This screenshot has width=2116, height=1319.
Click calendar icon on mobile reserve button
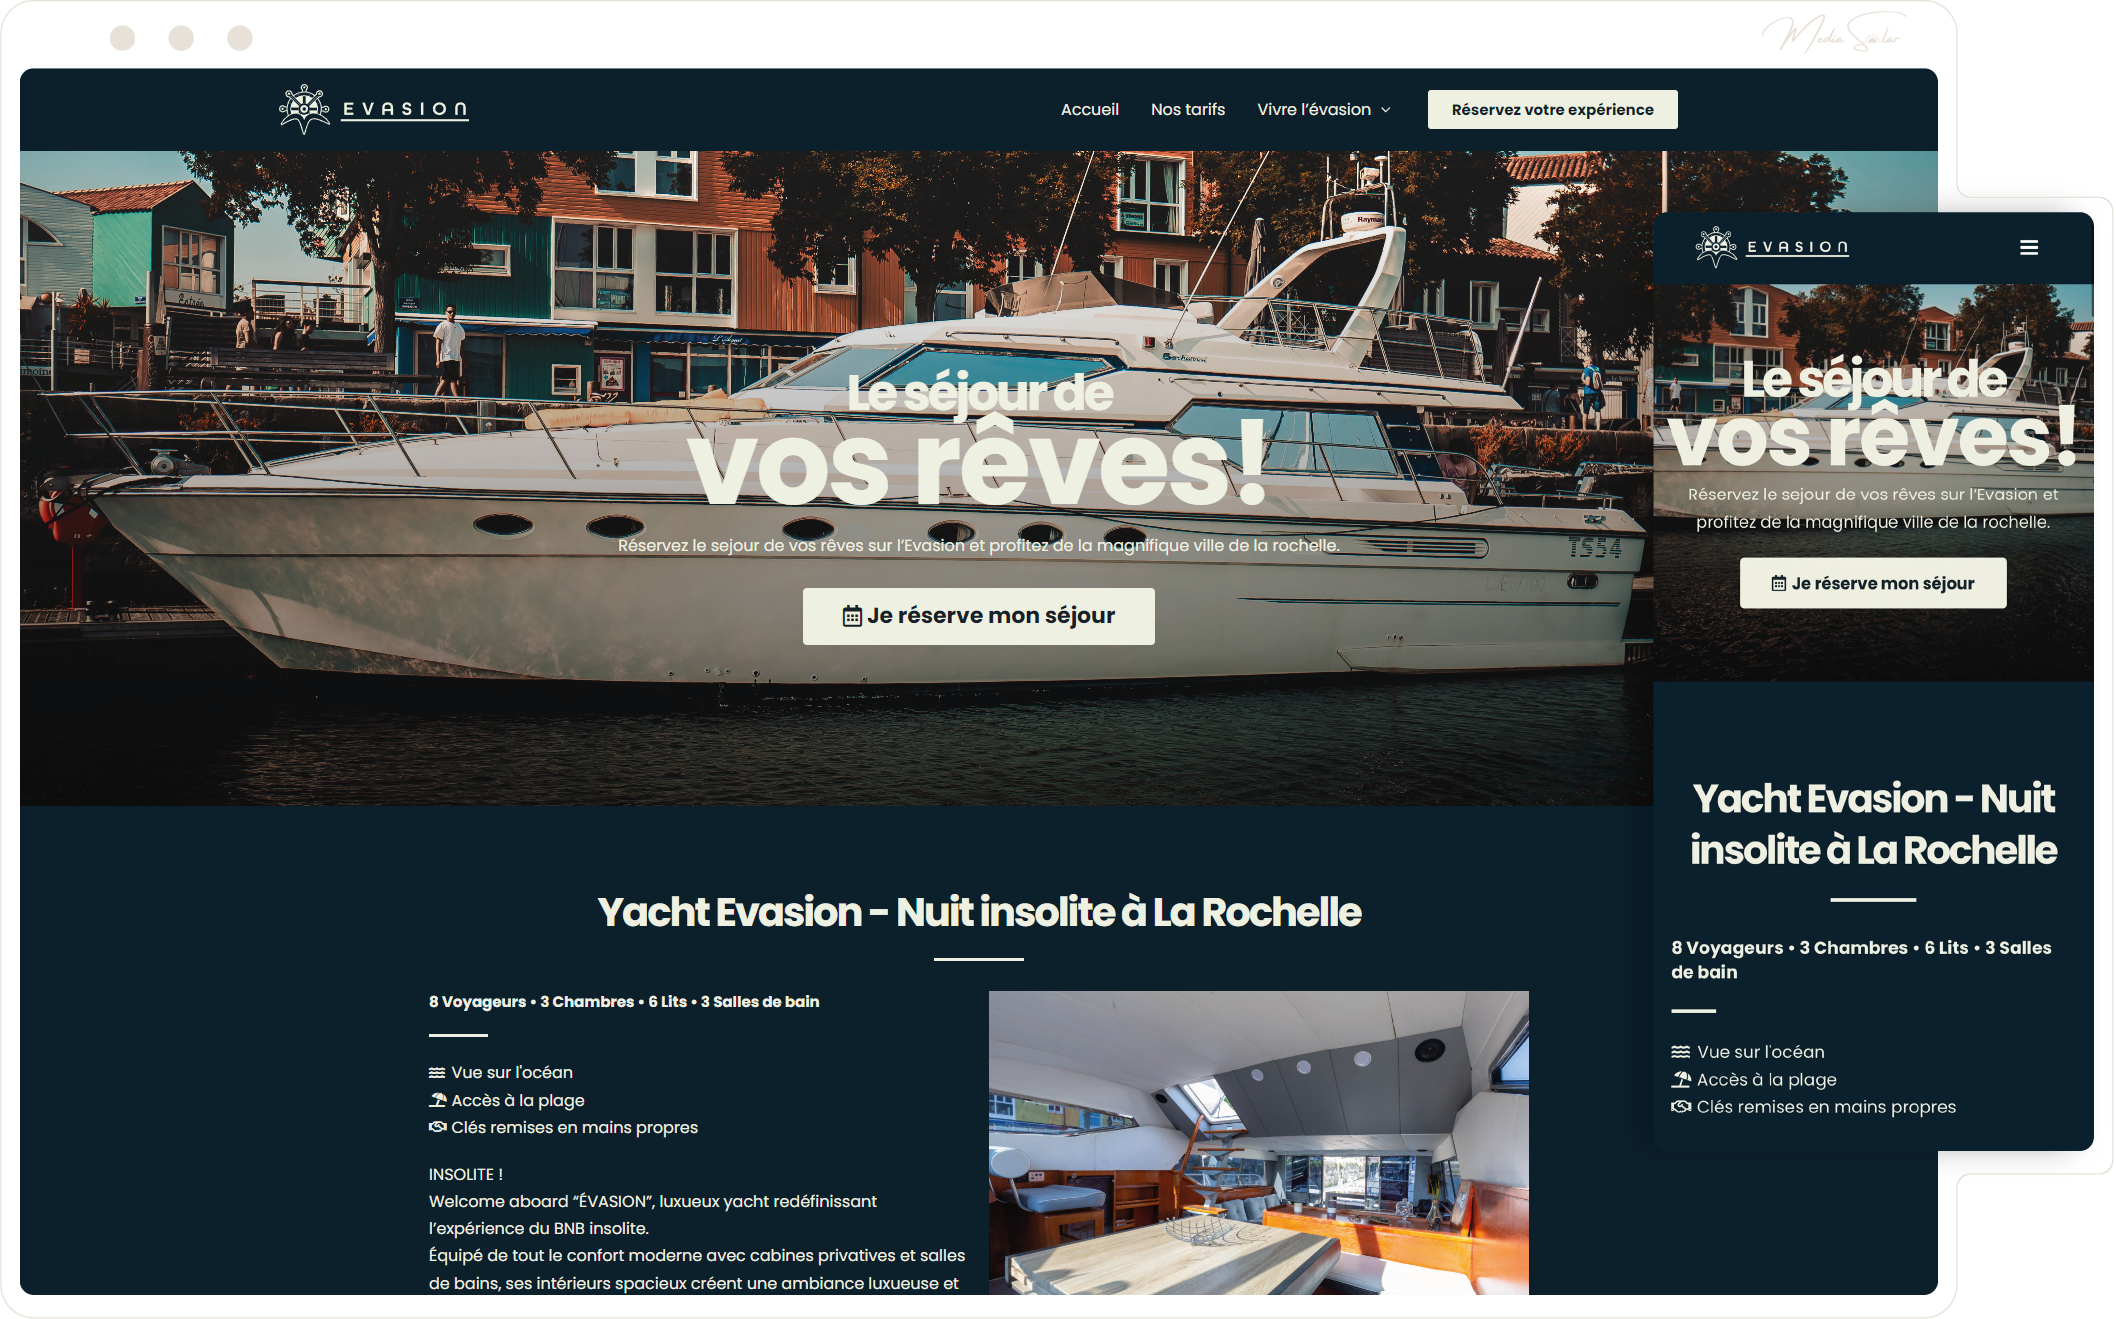coord(1779,583)
